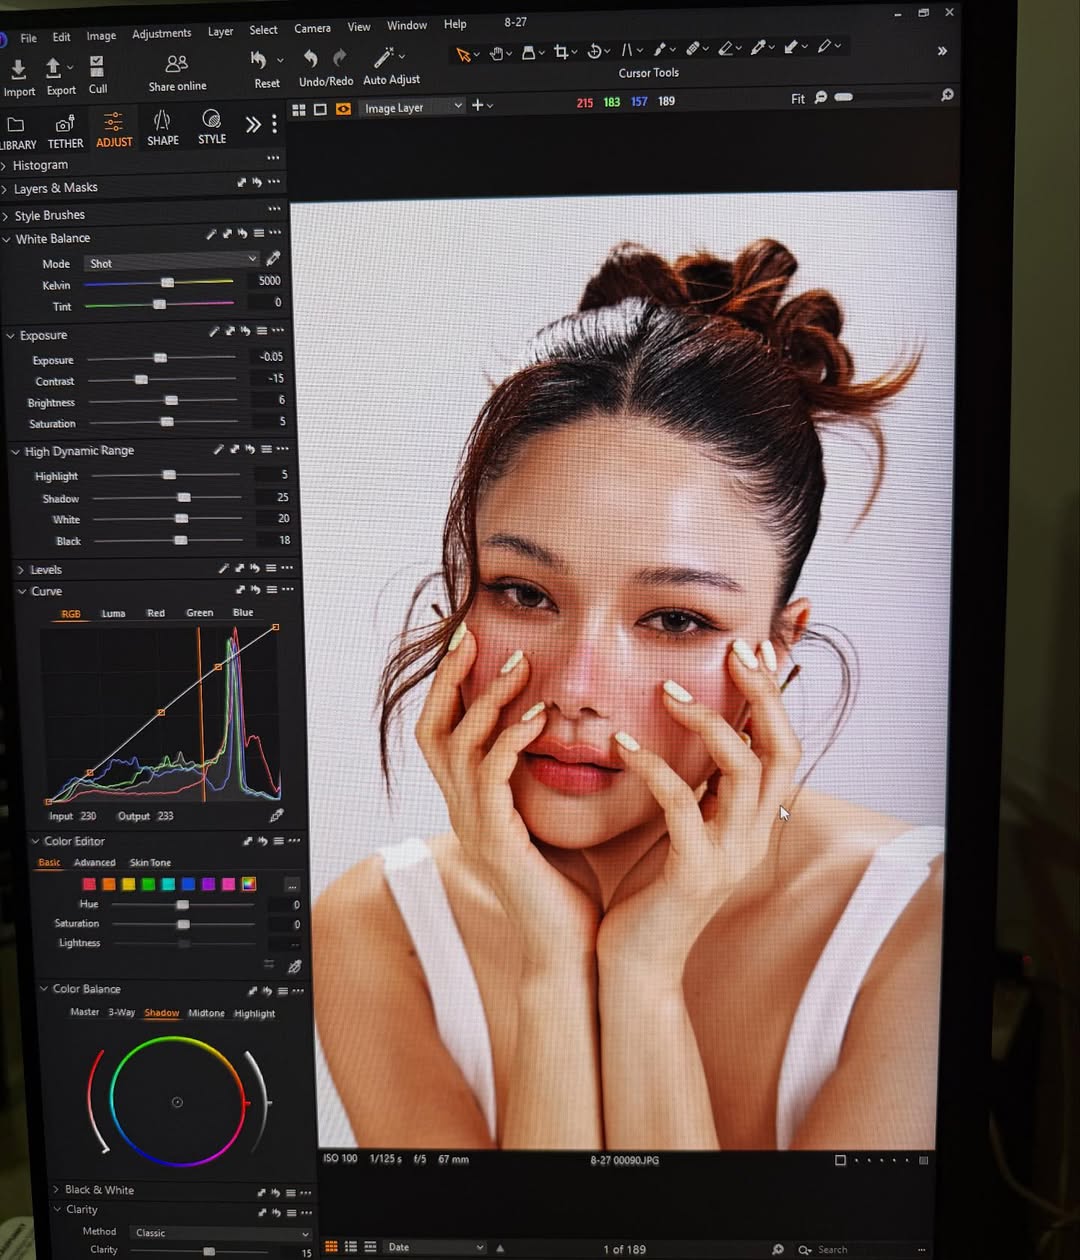The width and height of the screenshot is (1080, 1260).
Task: Toggle the orange proofing eye icon
Action: [x=343, y=109]
